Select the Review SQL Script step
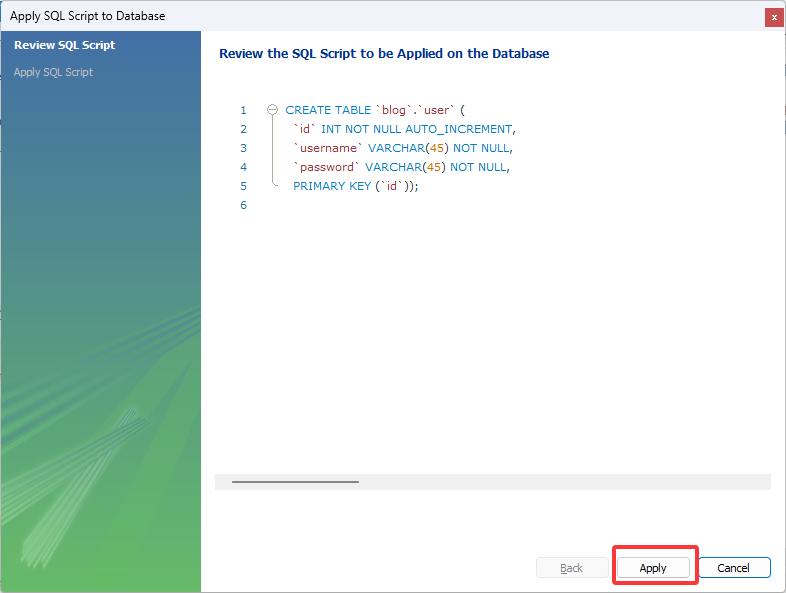786x593 pixels. (x=64, y=45)
